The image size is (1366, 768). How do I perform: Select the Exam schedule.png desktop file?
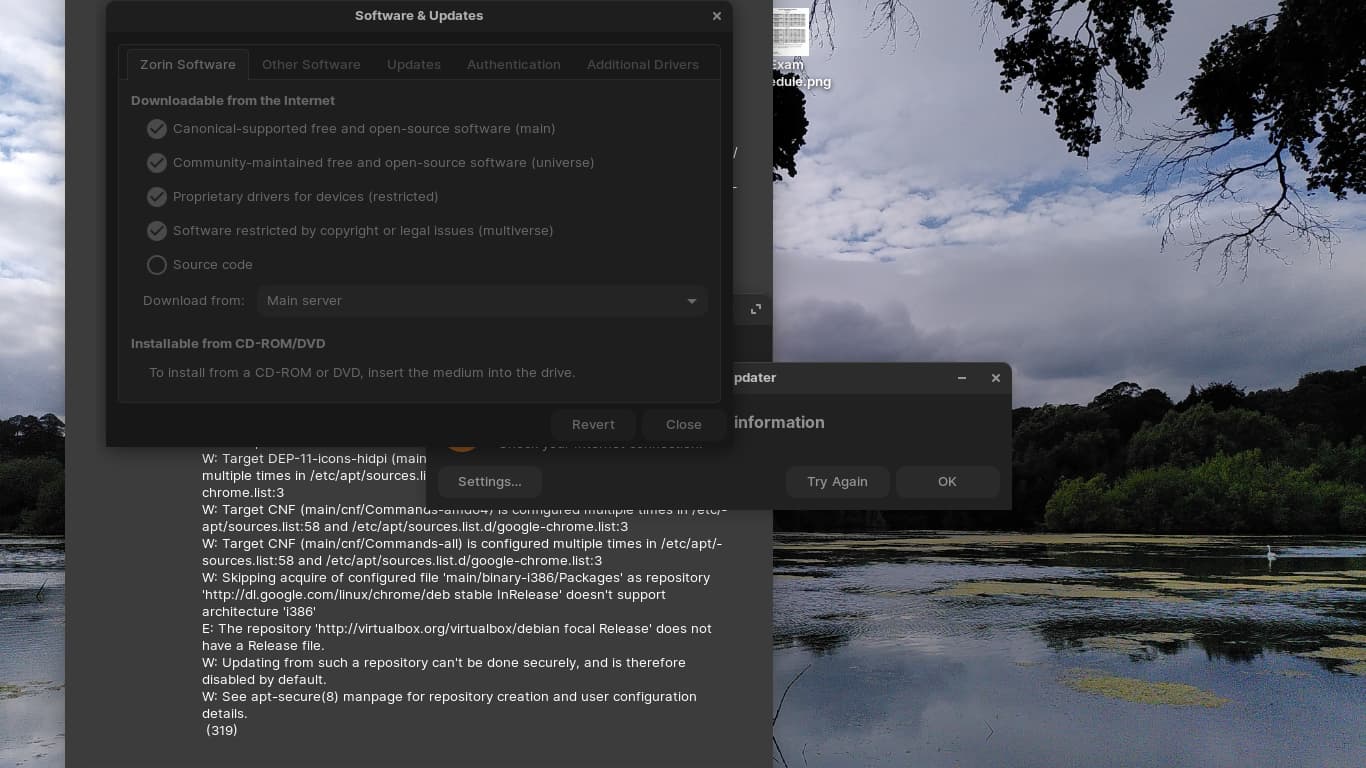click(791, 35)
